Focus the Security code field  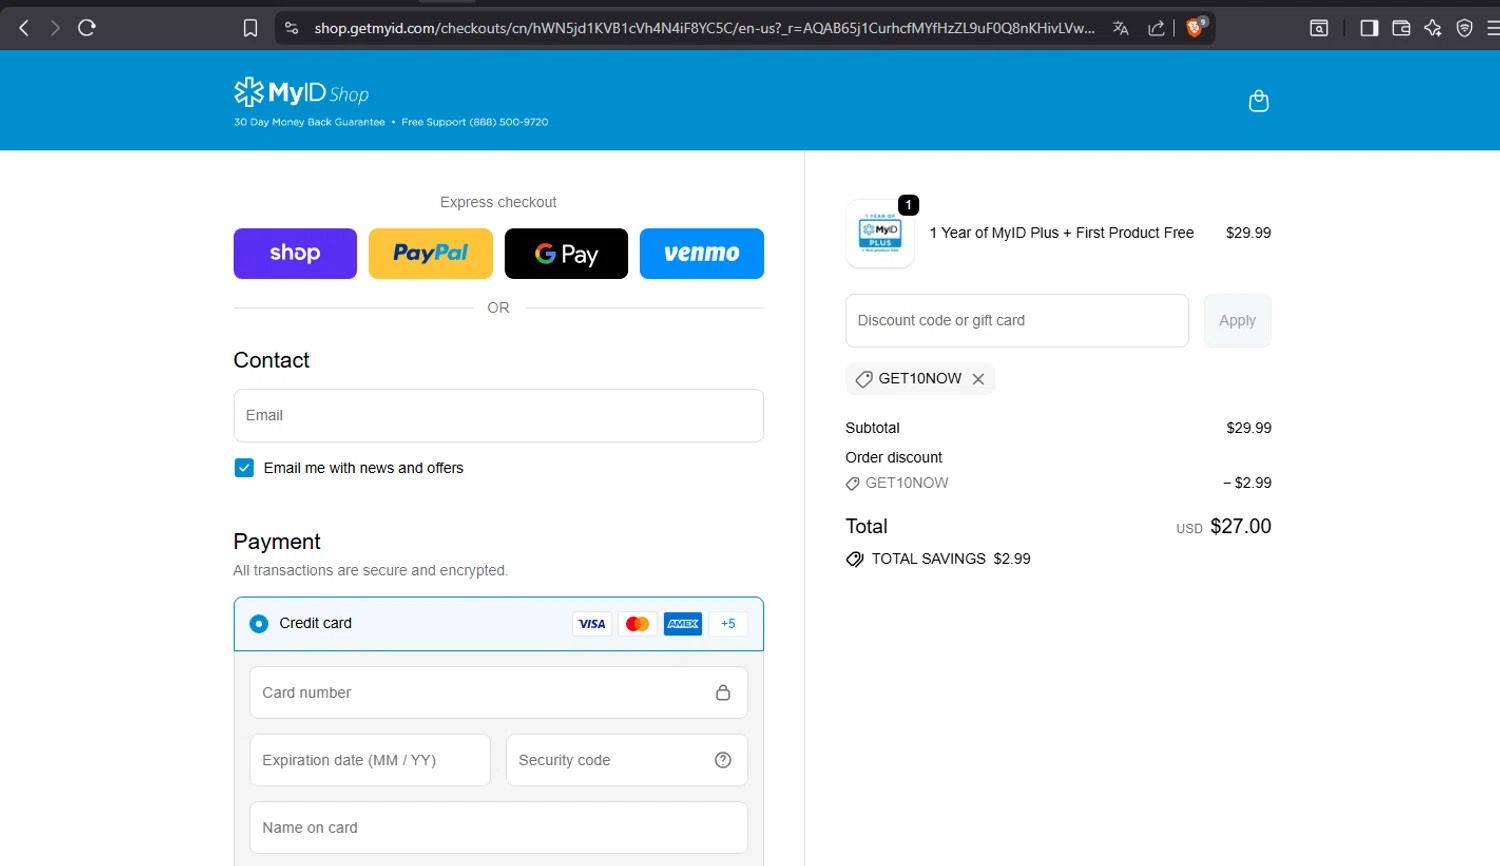627,760
